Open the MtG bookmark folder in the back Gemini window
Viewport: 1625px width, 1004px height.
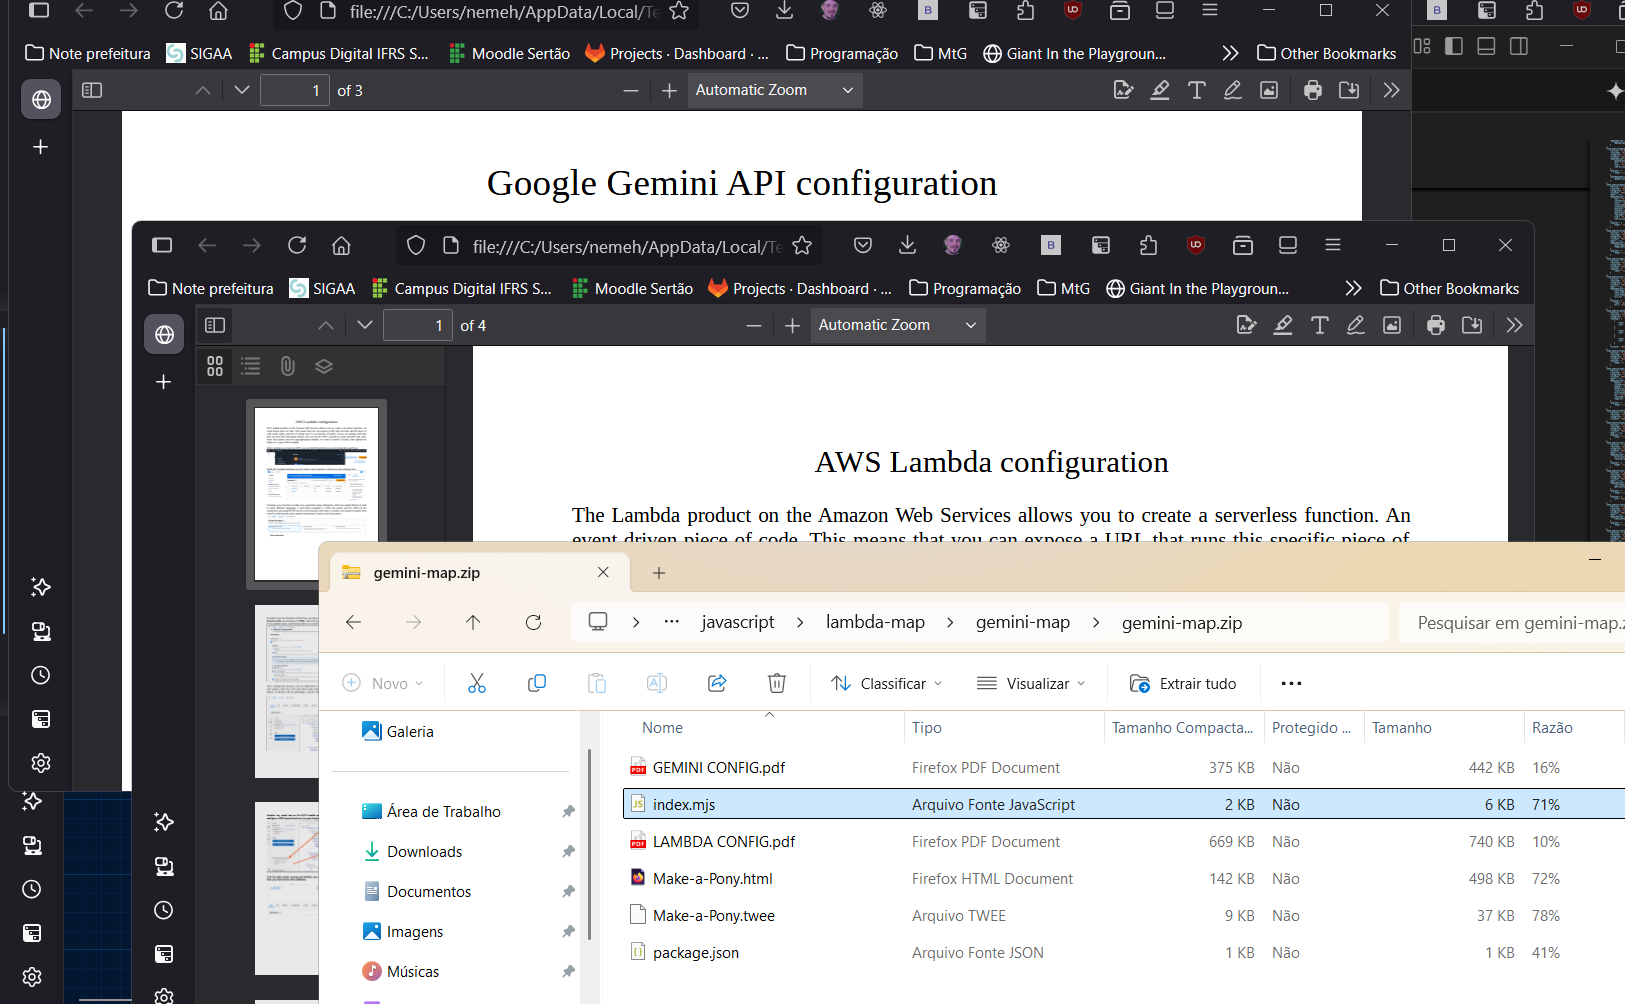[x=941, y=53]
